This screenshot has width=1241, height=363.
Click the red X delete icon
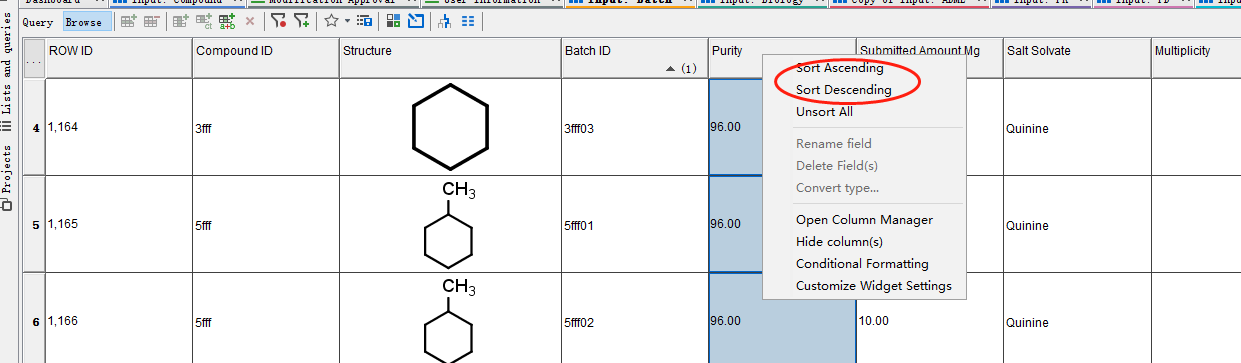point(250,21)
